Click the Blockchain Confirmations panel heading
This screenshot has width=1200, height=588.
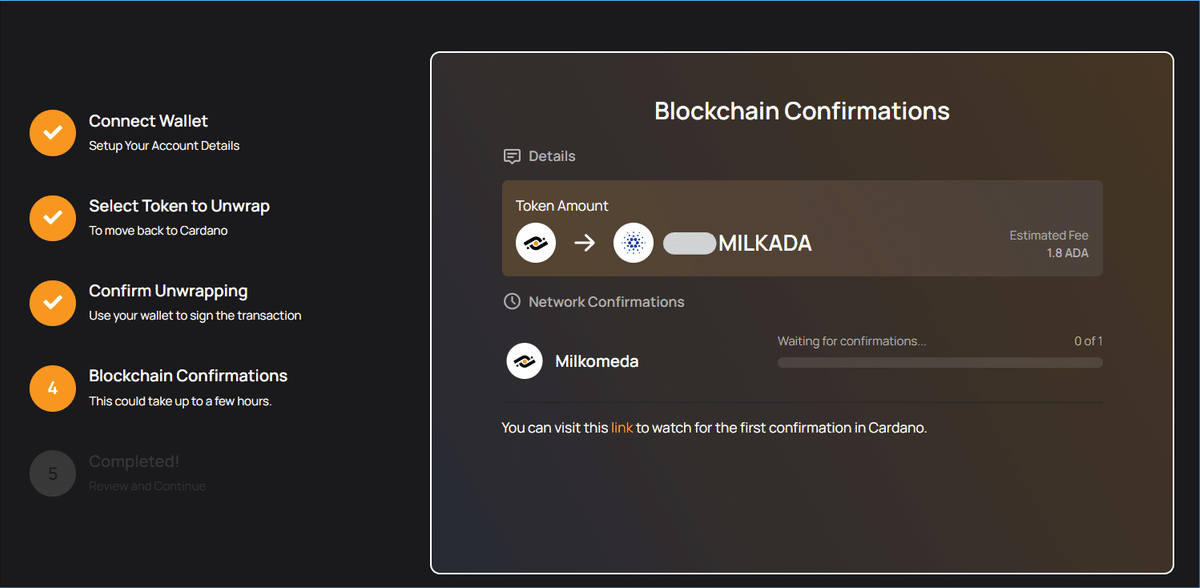[x=802, y=110]
